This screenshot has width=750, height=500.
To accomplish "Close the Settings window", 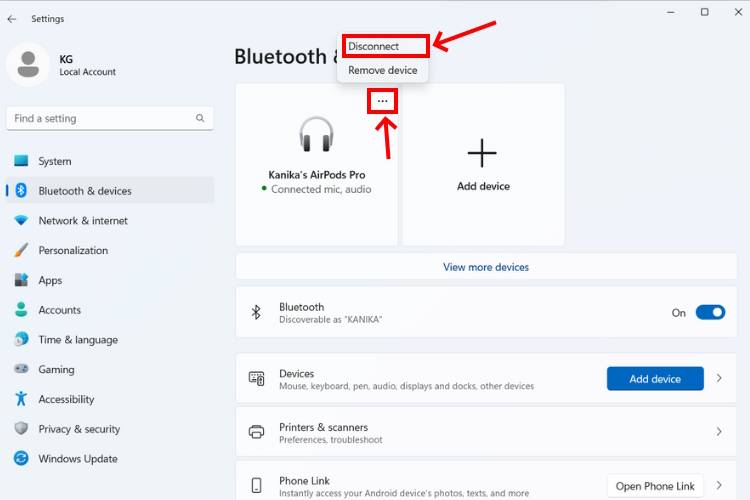I will 738,12.
